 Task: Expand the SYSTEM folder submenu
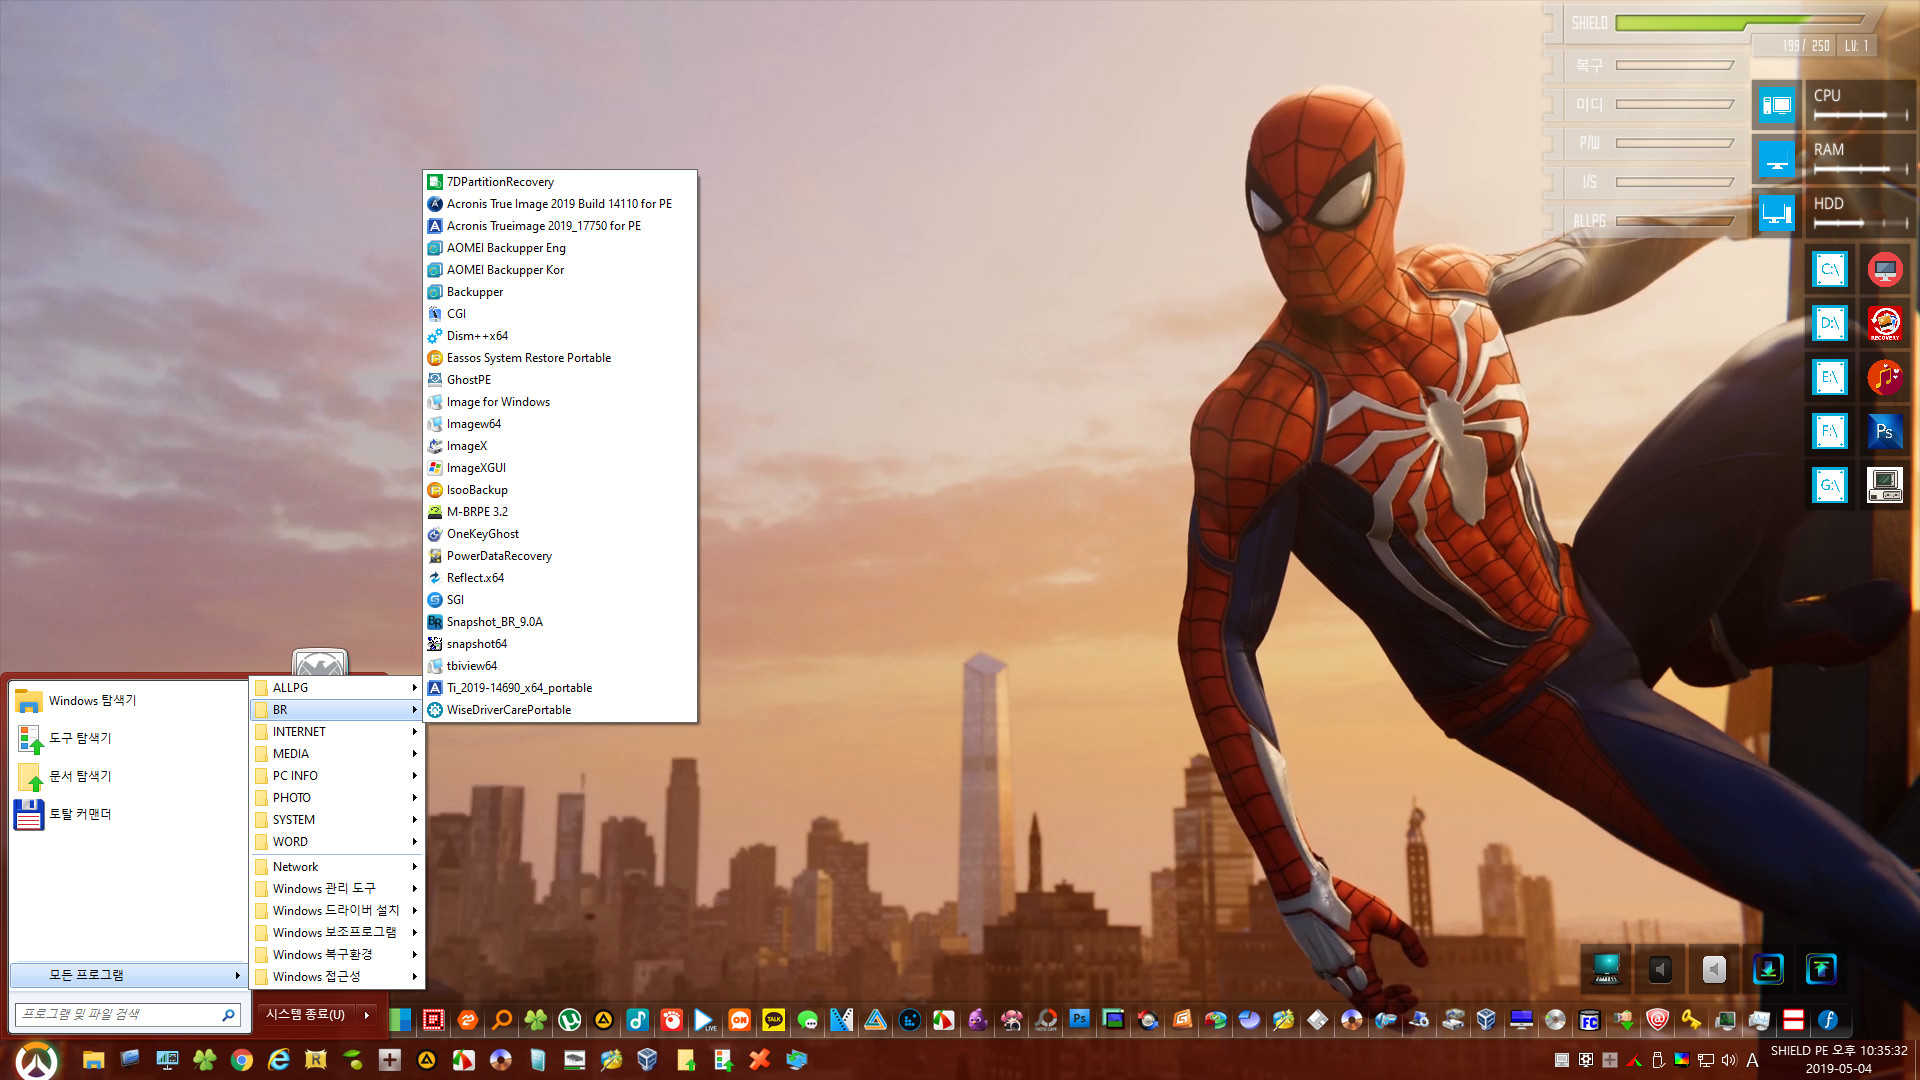(x=336, y=819)
